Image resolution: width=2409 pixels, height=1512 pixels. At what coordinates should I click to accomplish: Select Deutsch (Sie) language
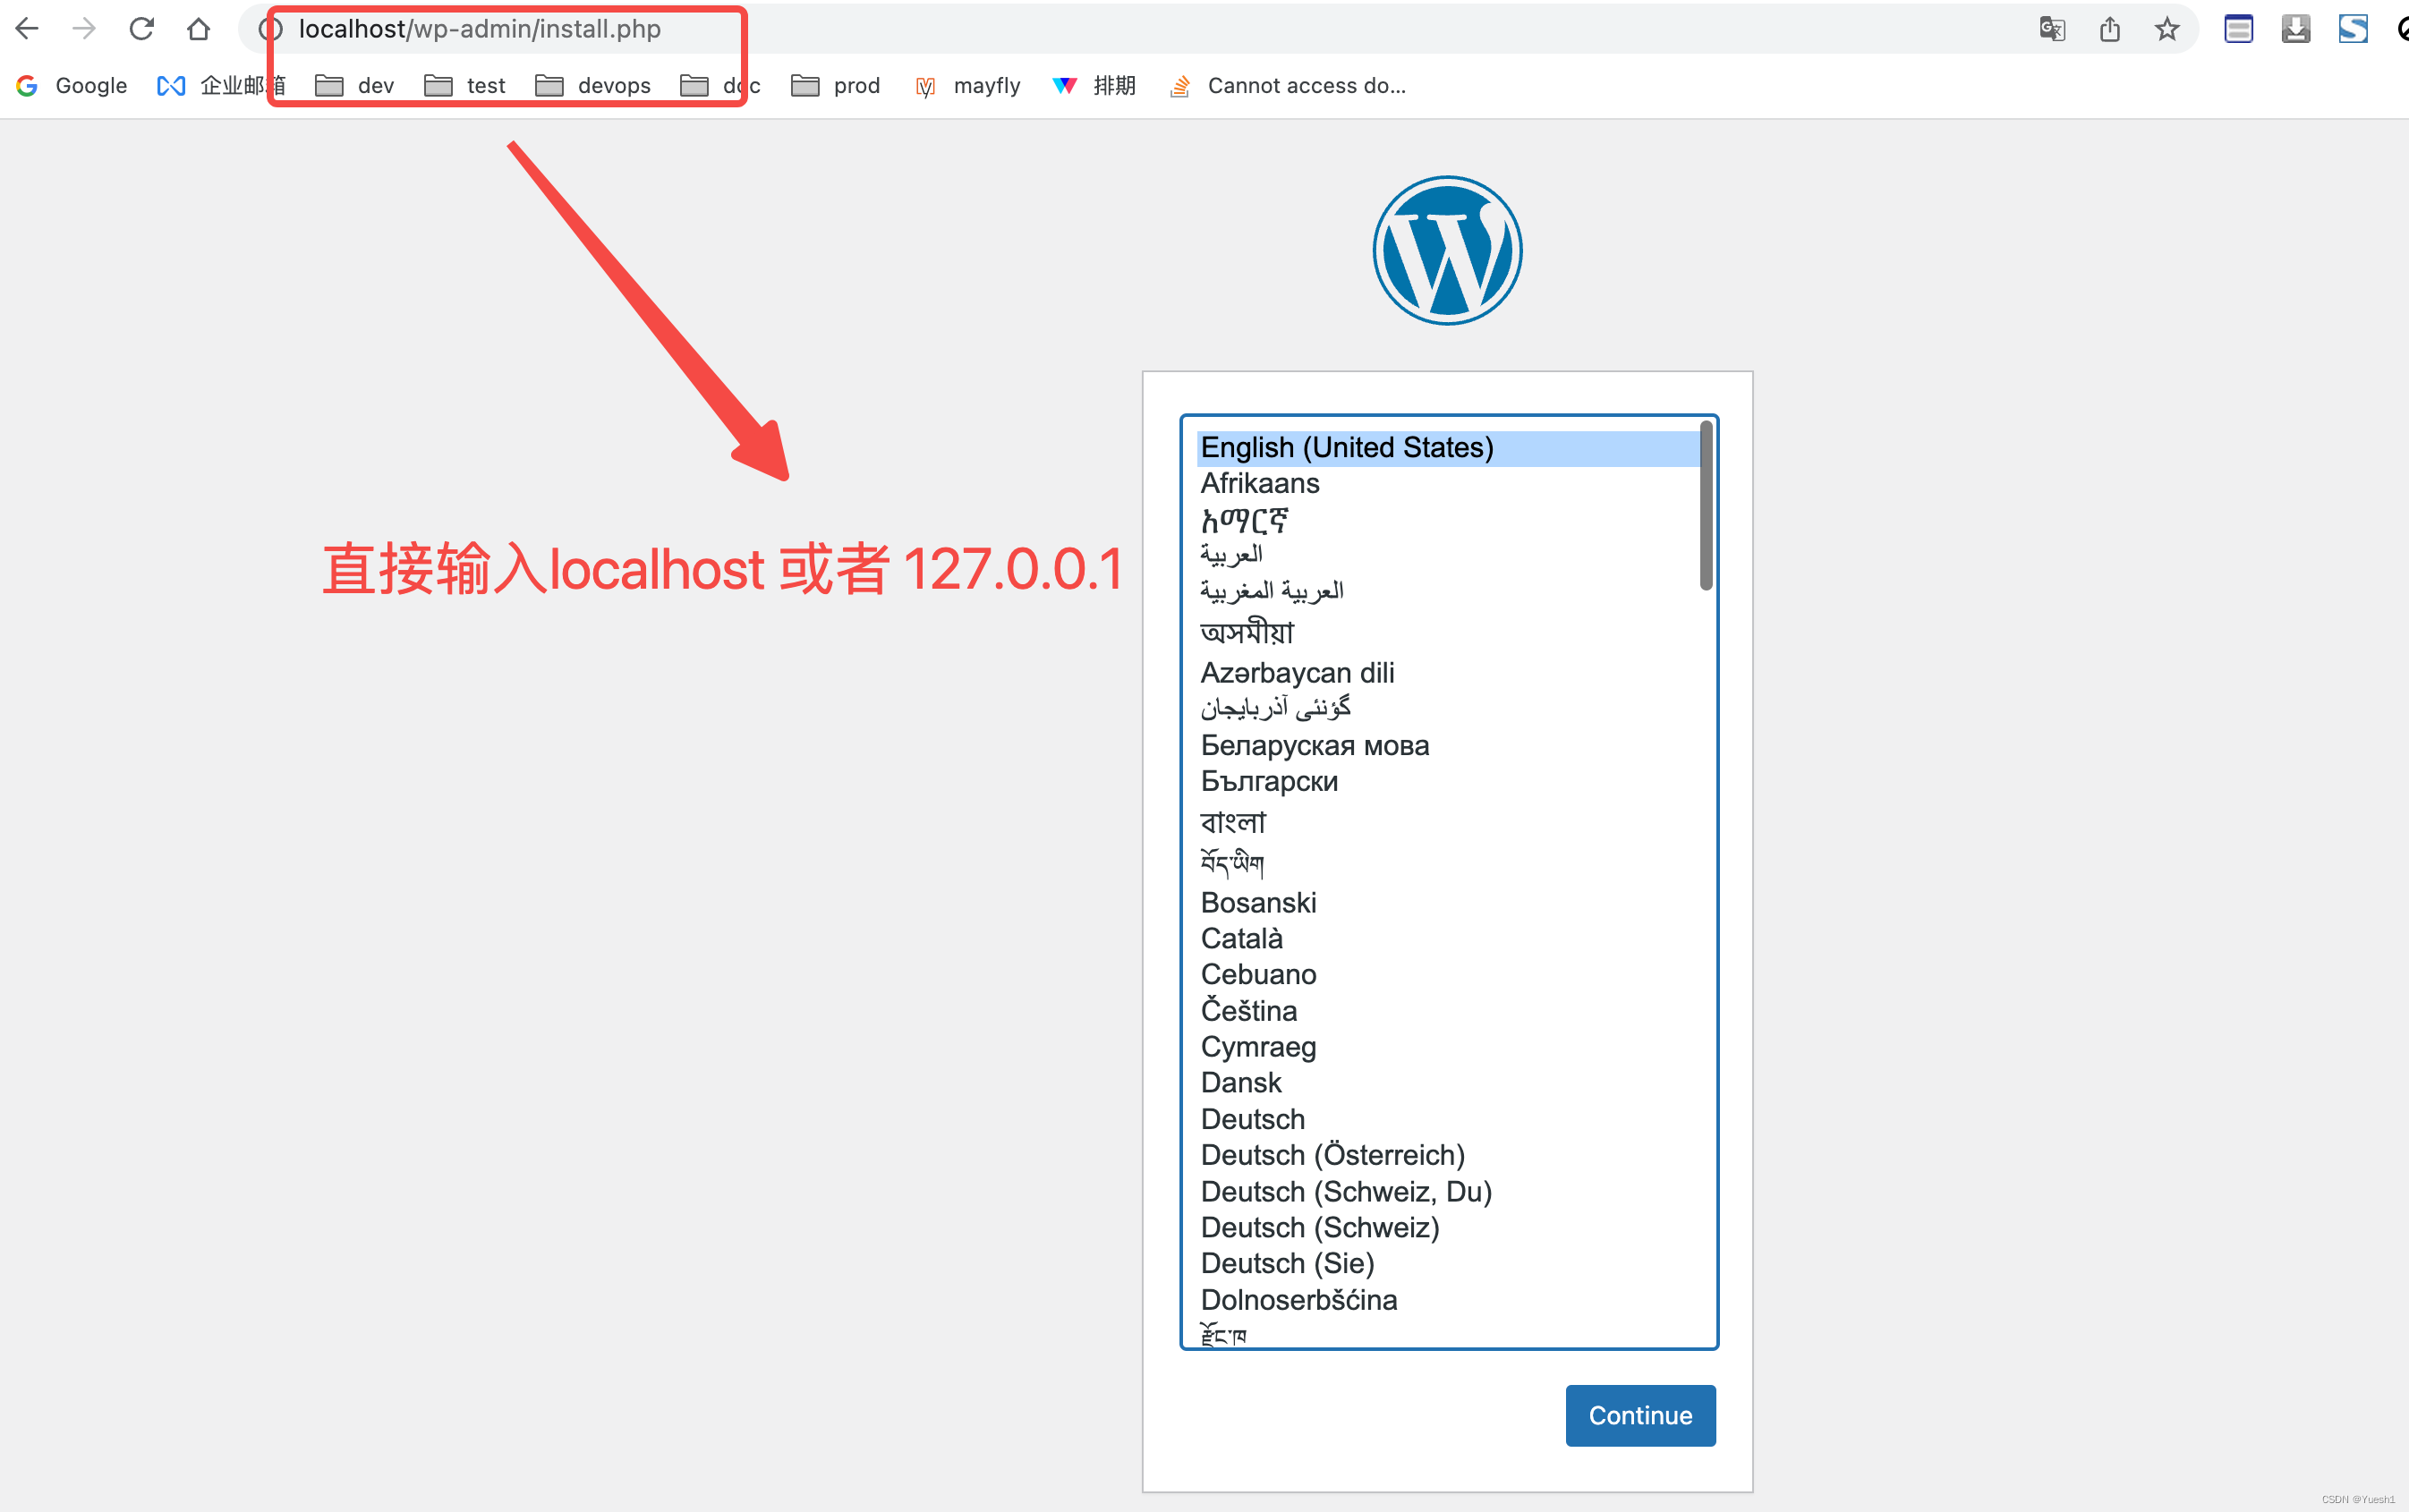tap(1448, 1263)
